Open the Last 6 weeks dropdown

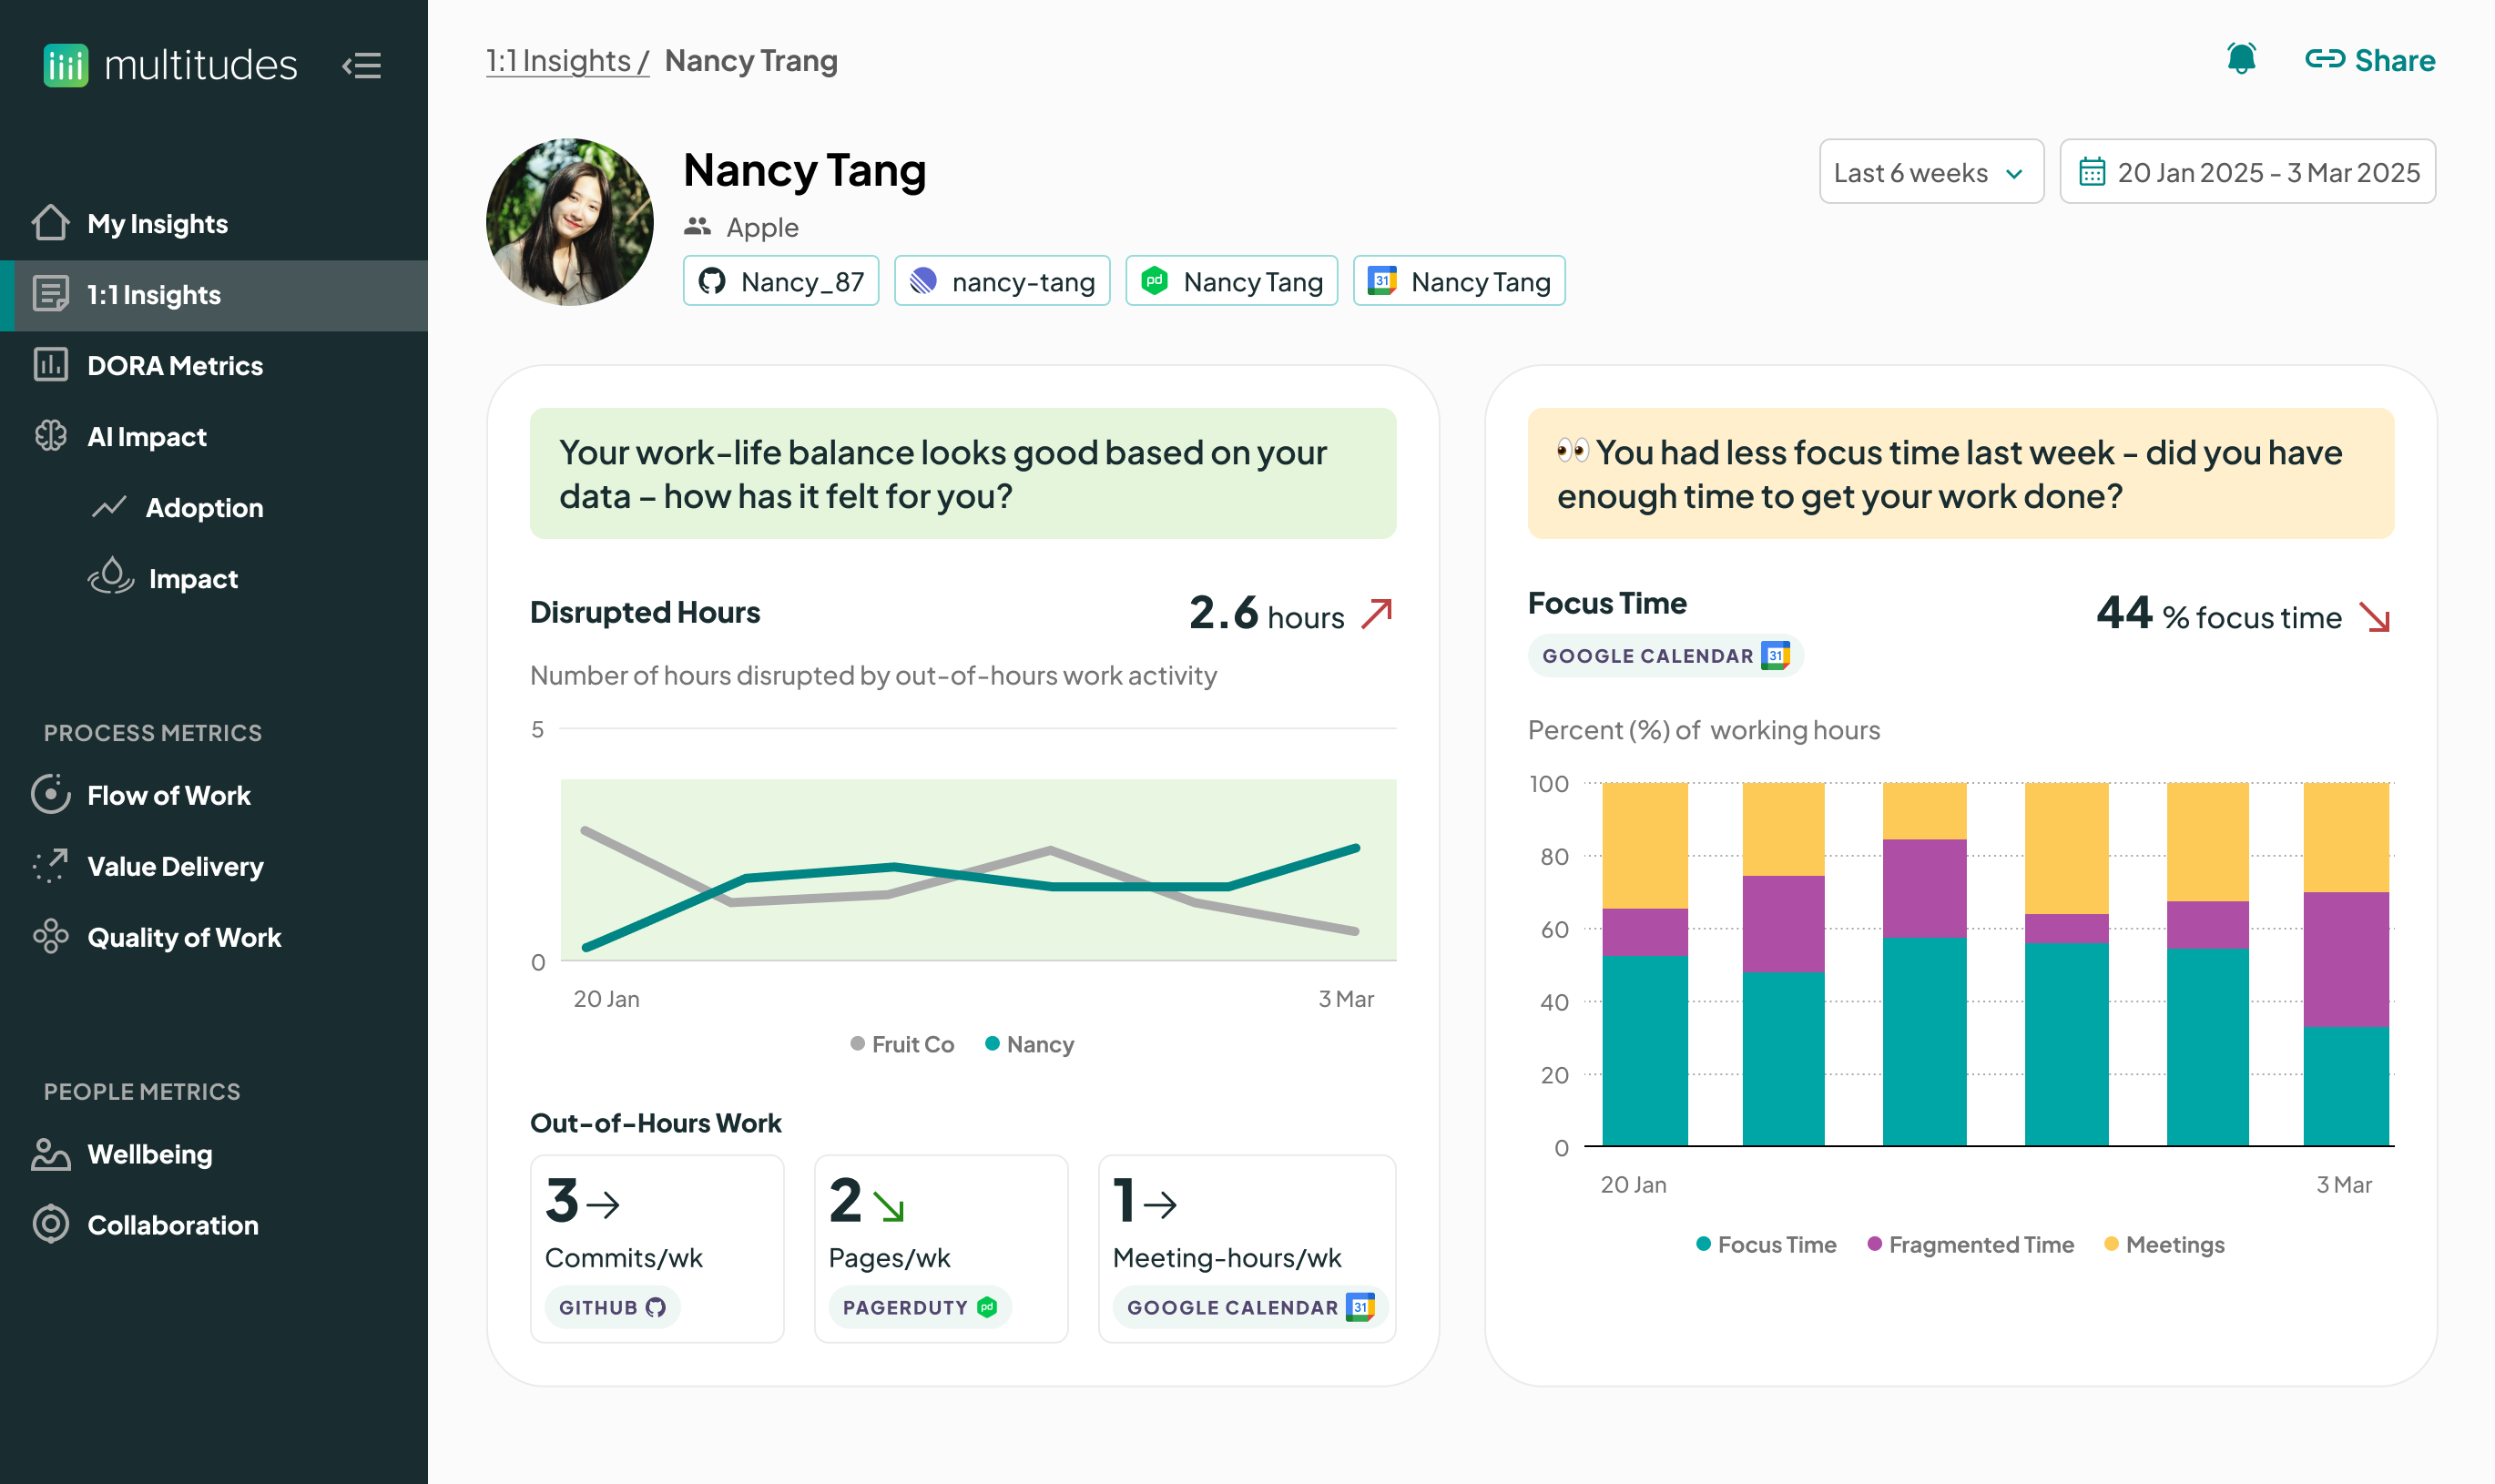point(1930,171)
